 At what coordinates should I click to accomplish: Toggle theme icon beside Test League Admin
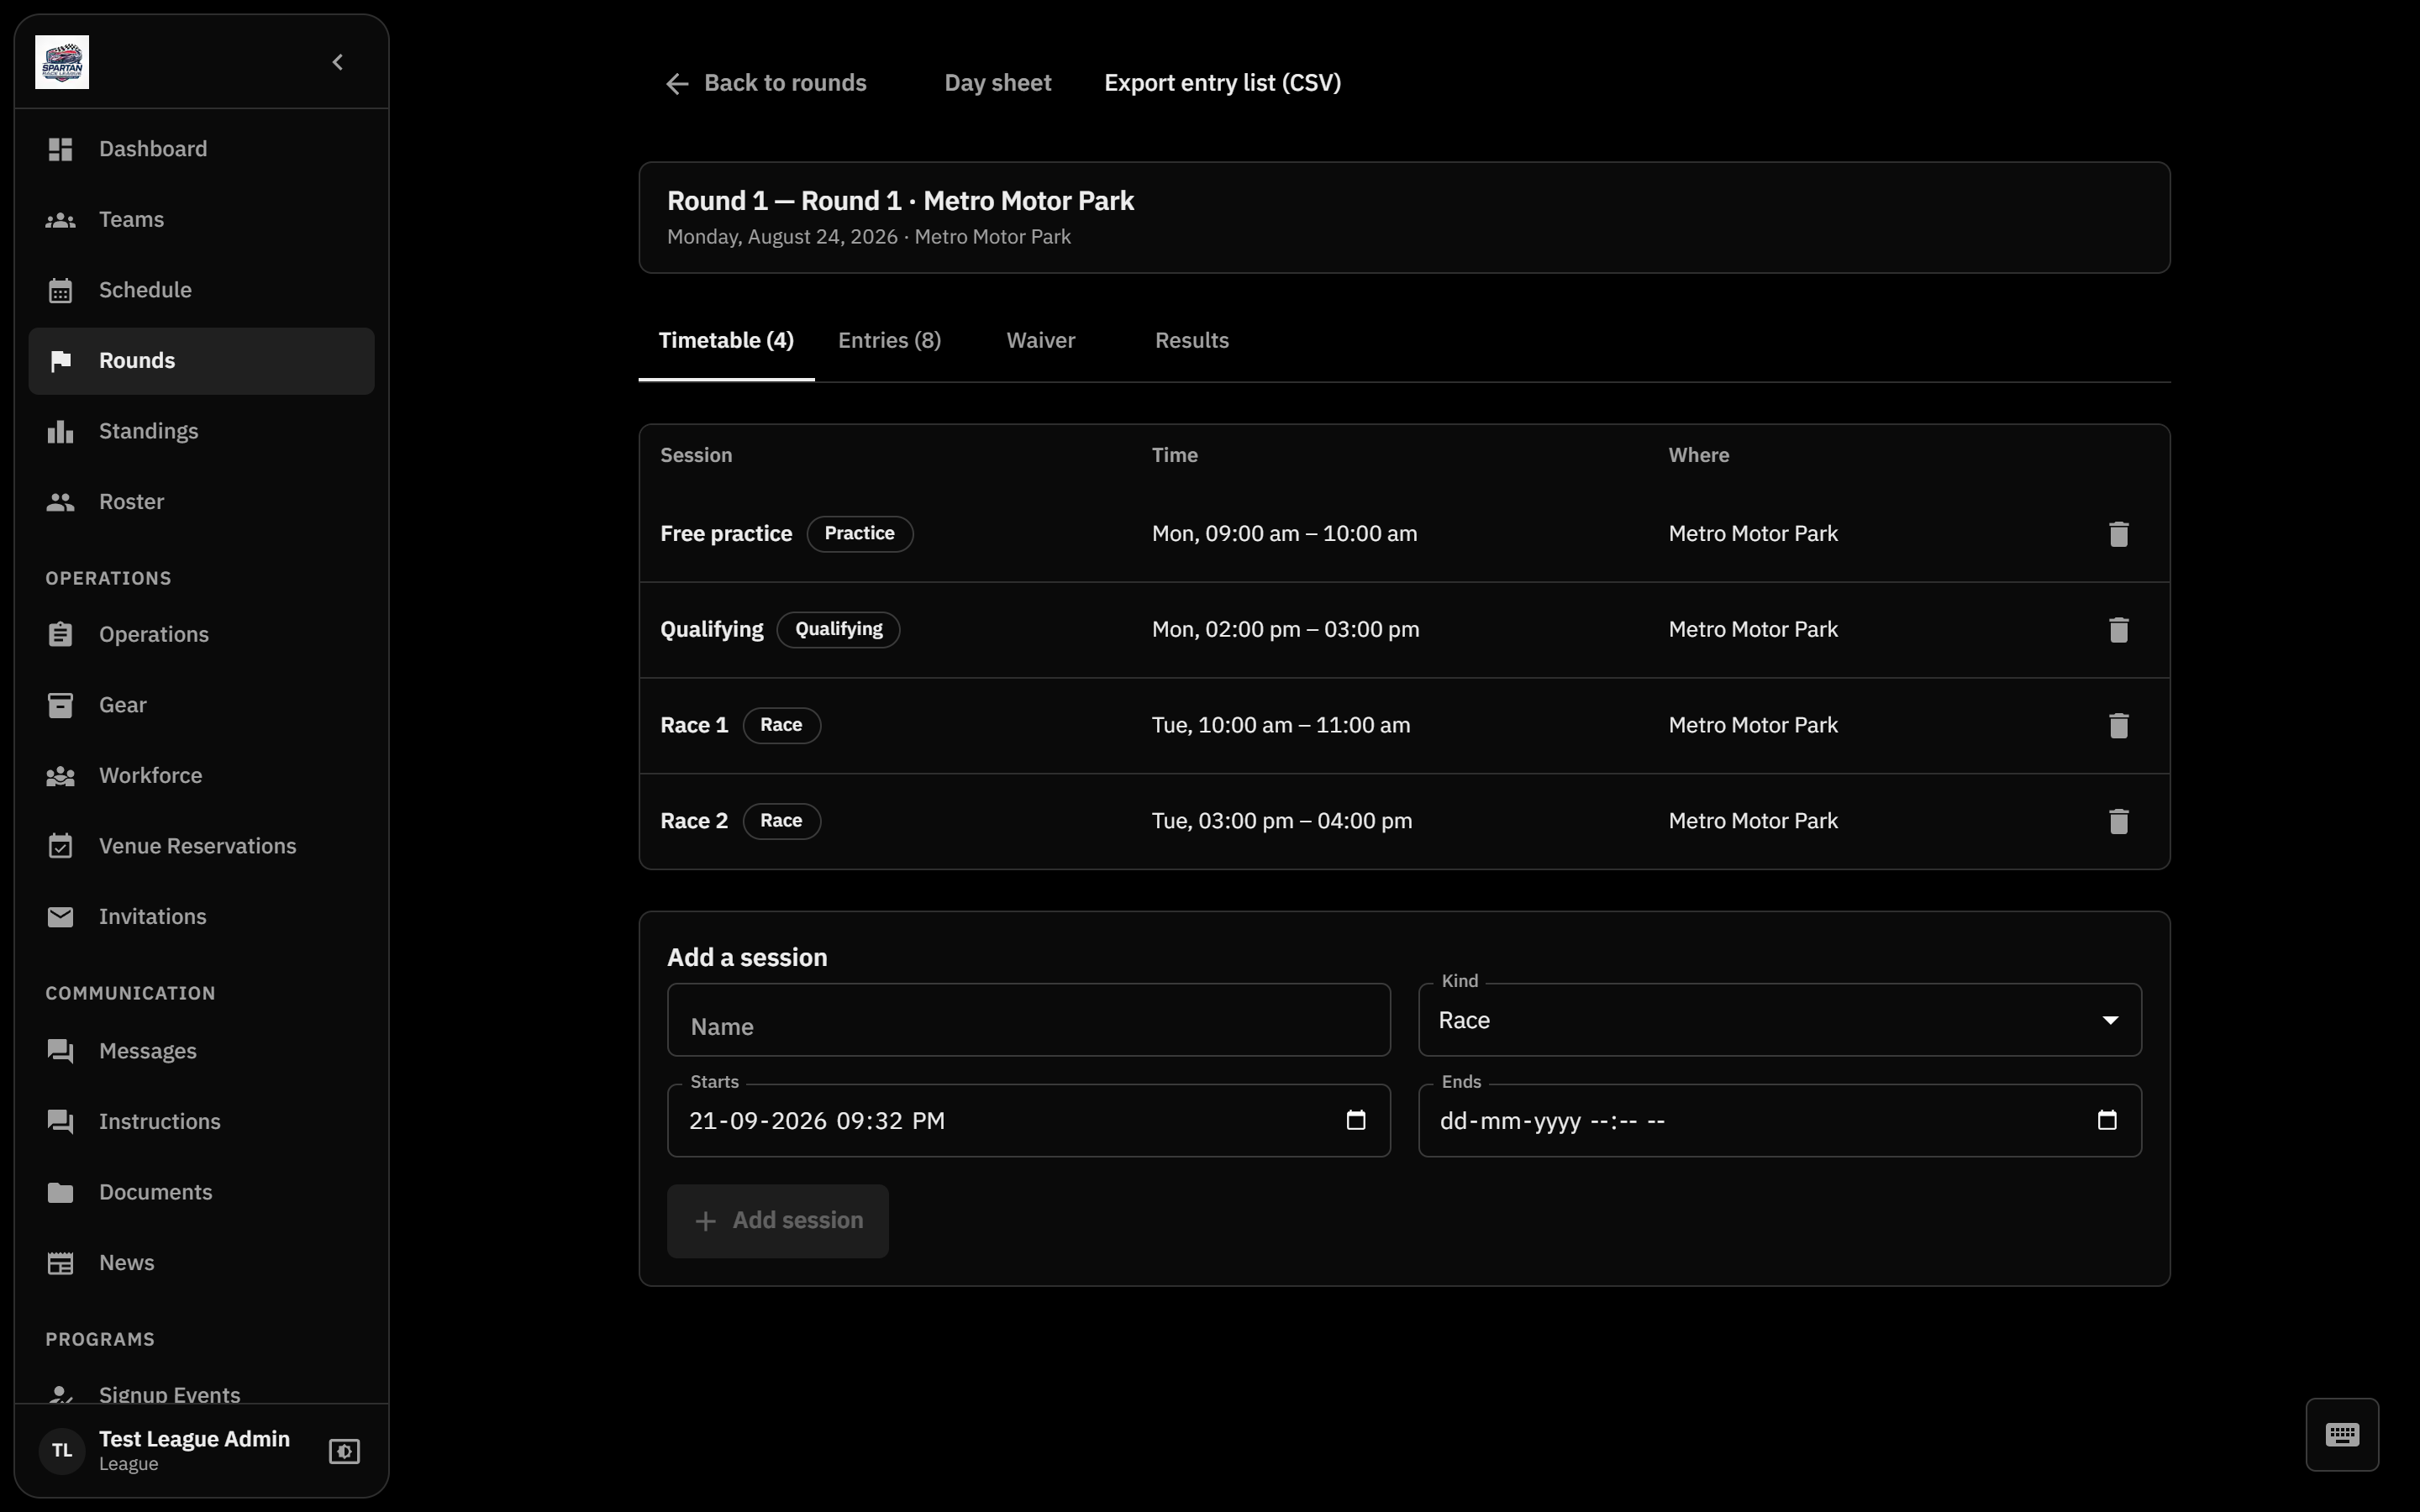(x=344, y=1451)
